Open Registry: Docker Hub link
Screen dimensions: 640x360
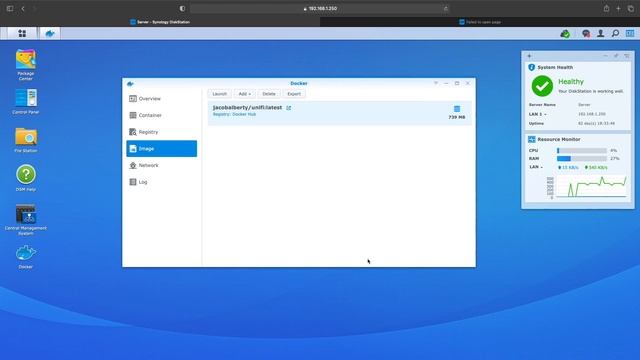pos(234,114)
